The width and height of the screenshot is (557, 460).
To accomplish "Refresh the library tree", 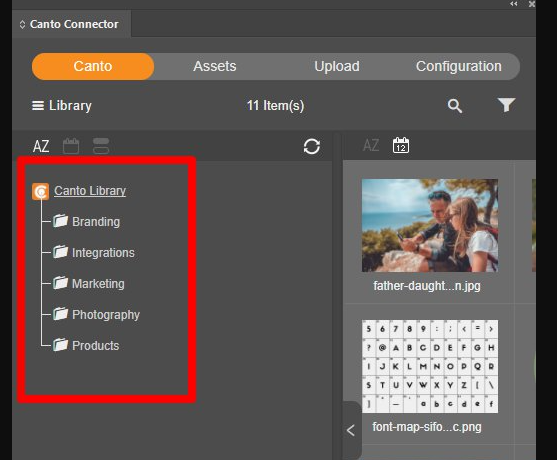I will tap(312, 146).
